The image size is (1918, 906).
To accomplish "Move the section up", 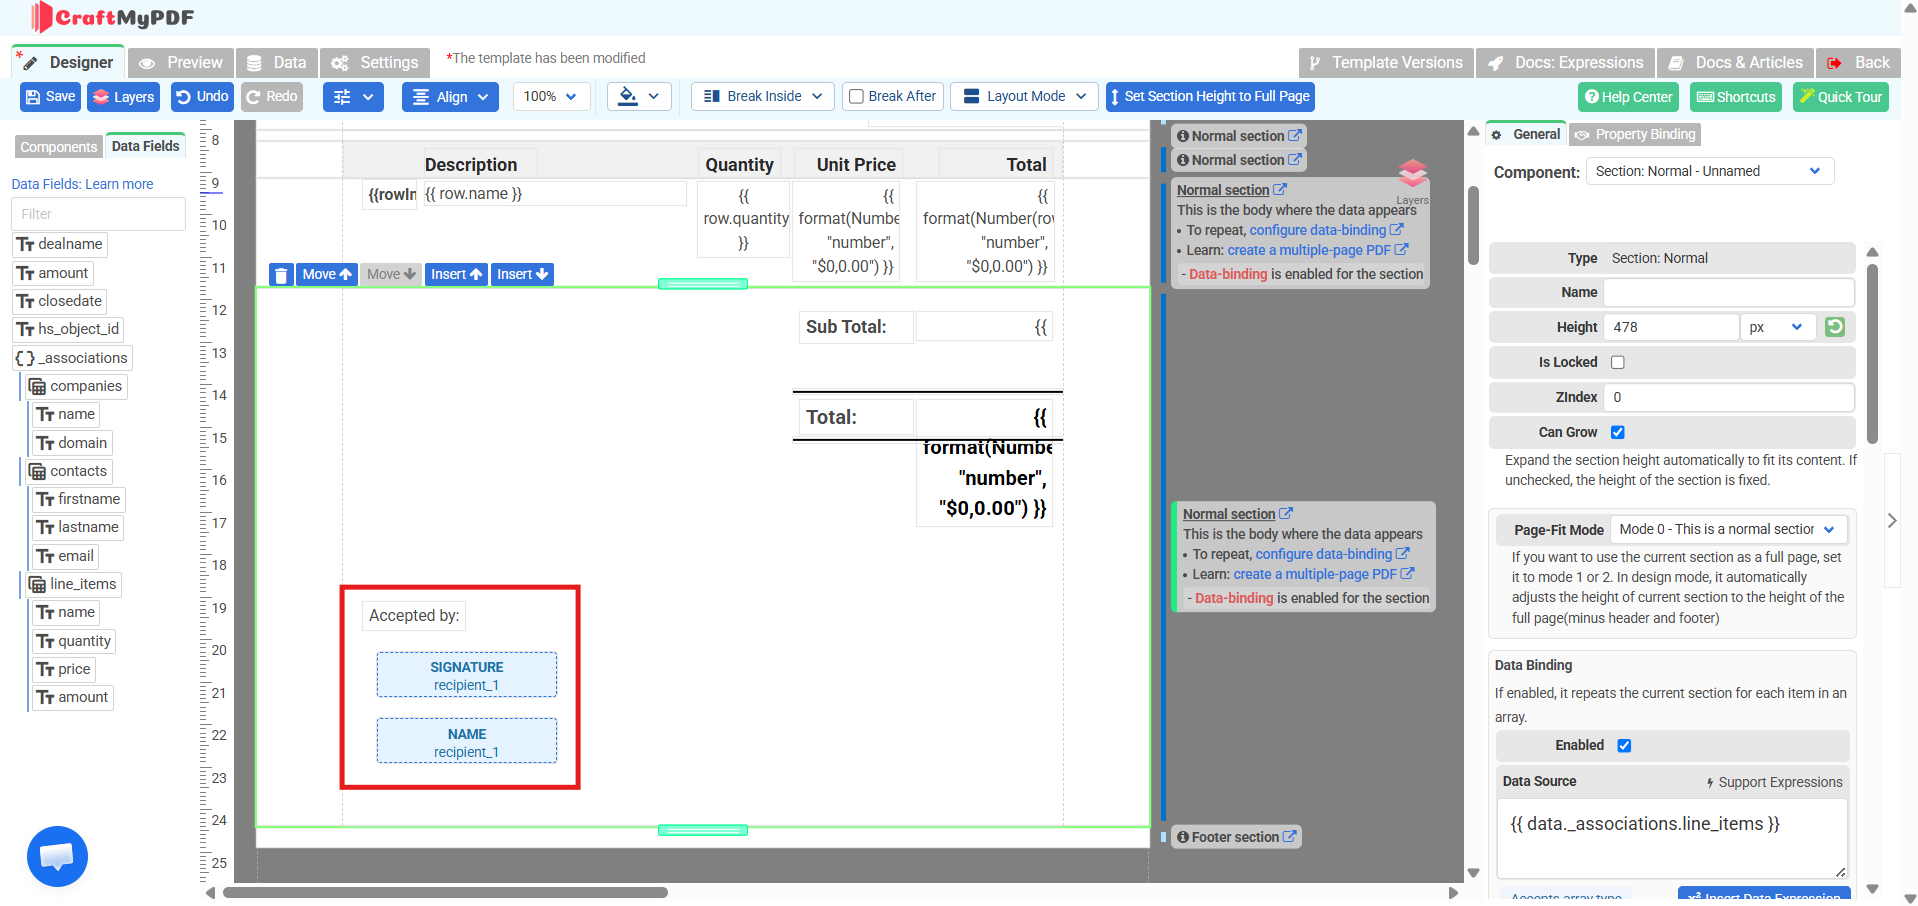I will pyautogui.click(x=327, y=274).
